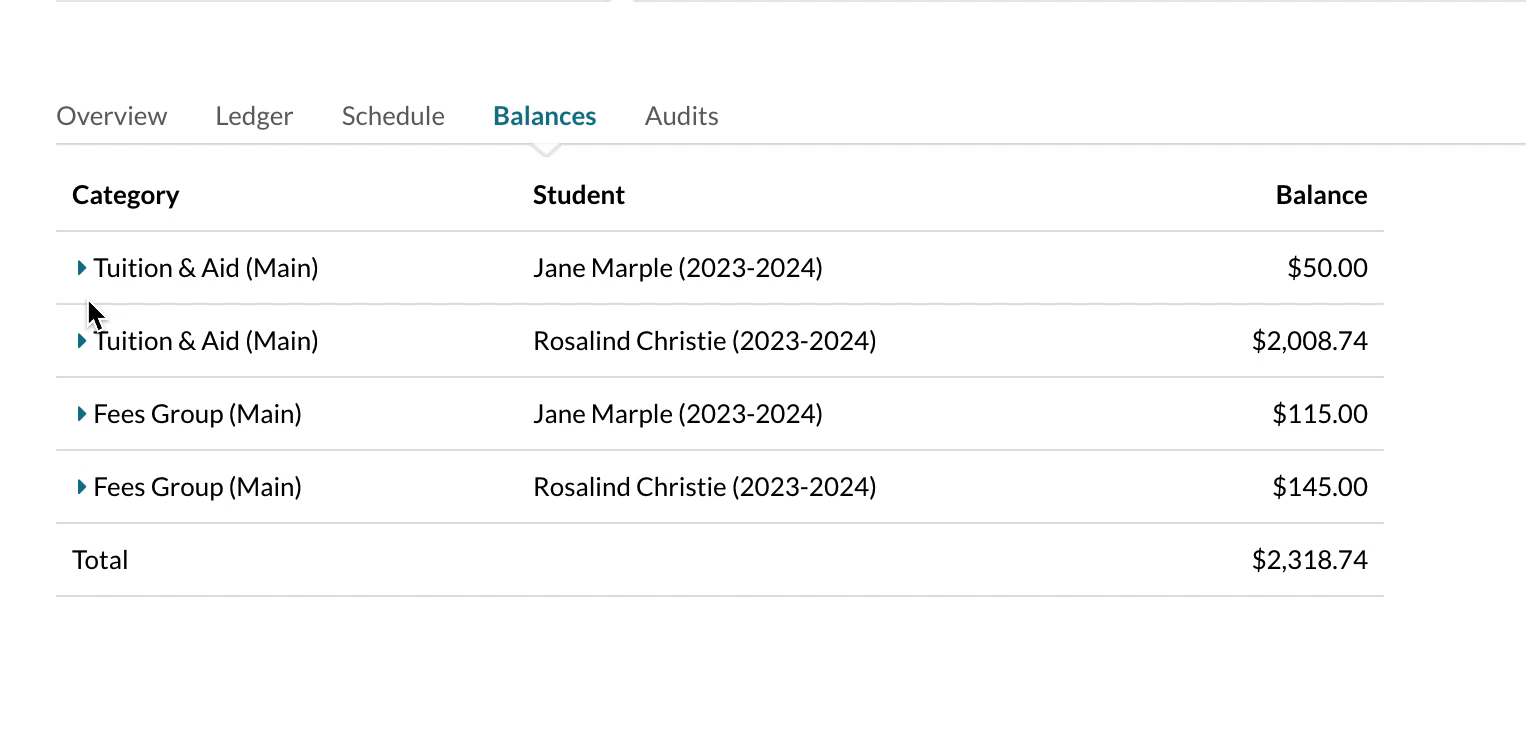Click the $2,008.74 balance amount
Viewport: 1526px width, 748px height.
point(1308,341)
